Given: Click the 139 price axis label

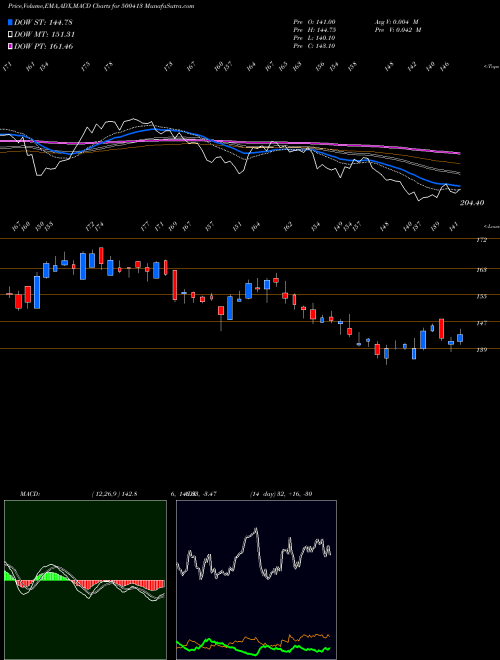Looking at the screenshot, I should [481, 350].
